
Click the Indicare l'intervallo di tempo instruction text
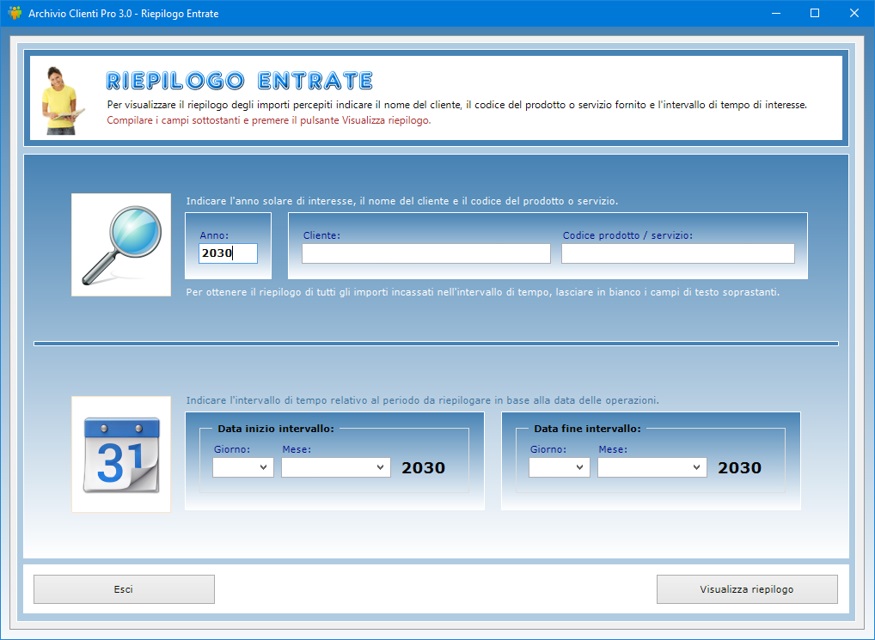(x=422, y=400)
